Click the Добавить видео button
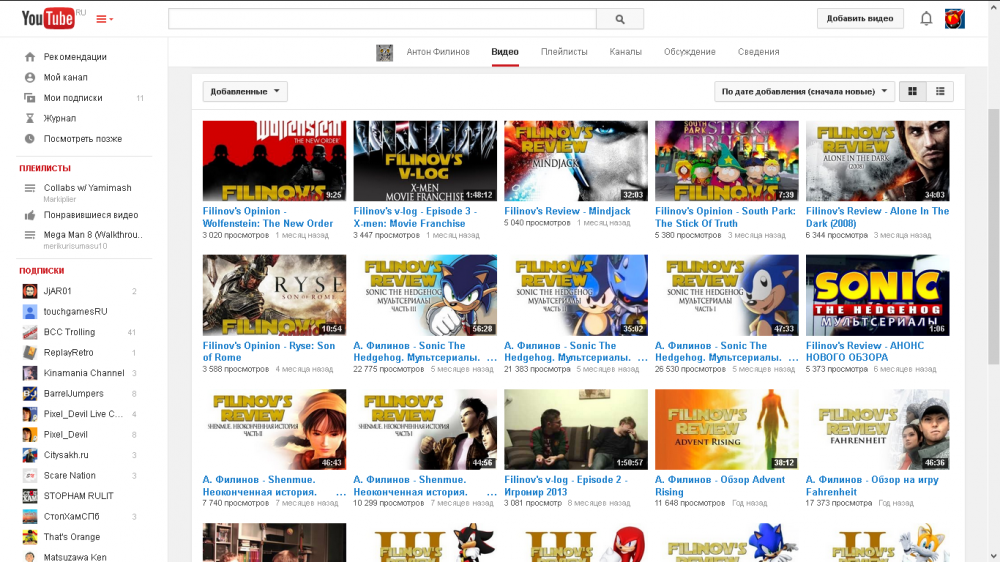This screenshot has height=562, width=1000. (x=860, y=18)
